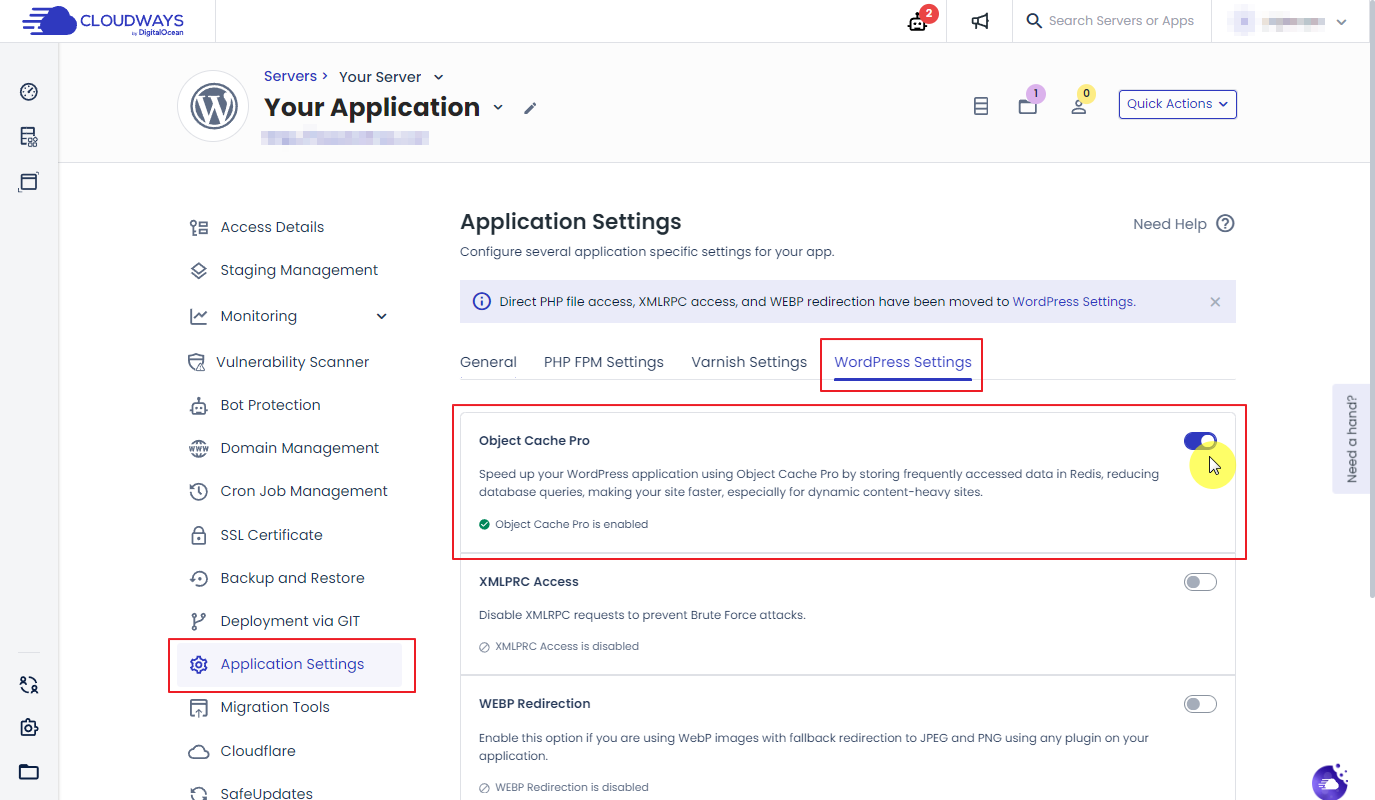The height and width of the screenshot is (800, 1375).
Task: Click the Application Settings heading
Action: point(571,222)
